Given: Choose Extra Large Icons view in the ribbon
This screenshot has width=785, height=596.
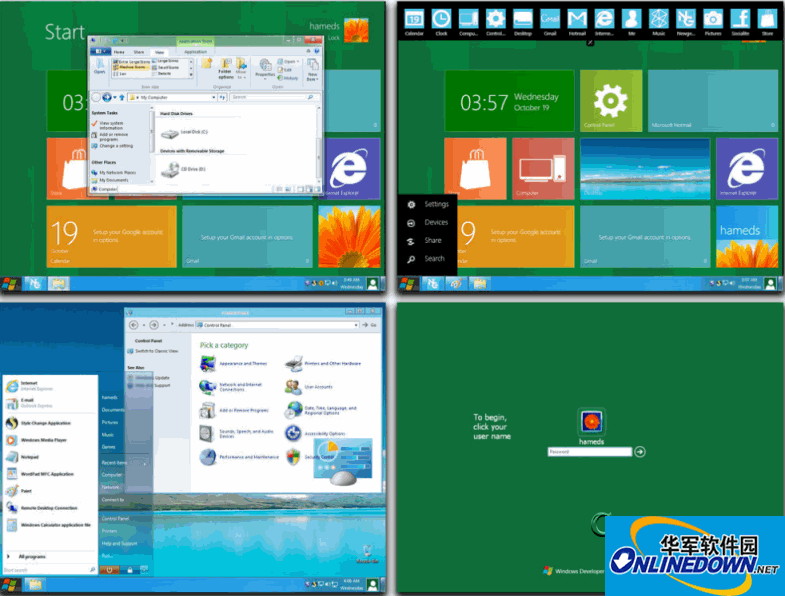Looking at the screenshot, I should (x=129, y=62).
